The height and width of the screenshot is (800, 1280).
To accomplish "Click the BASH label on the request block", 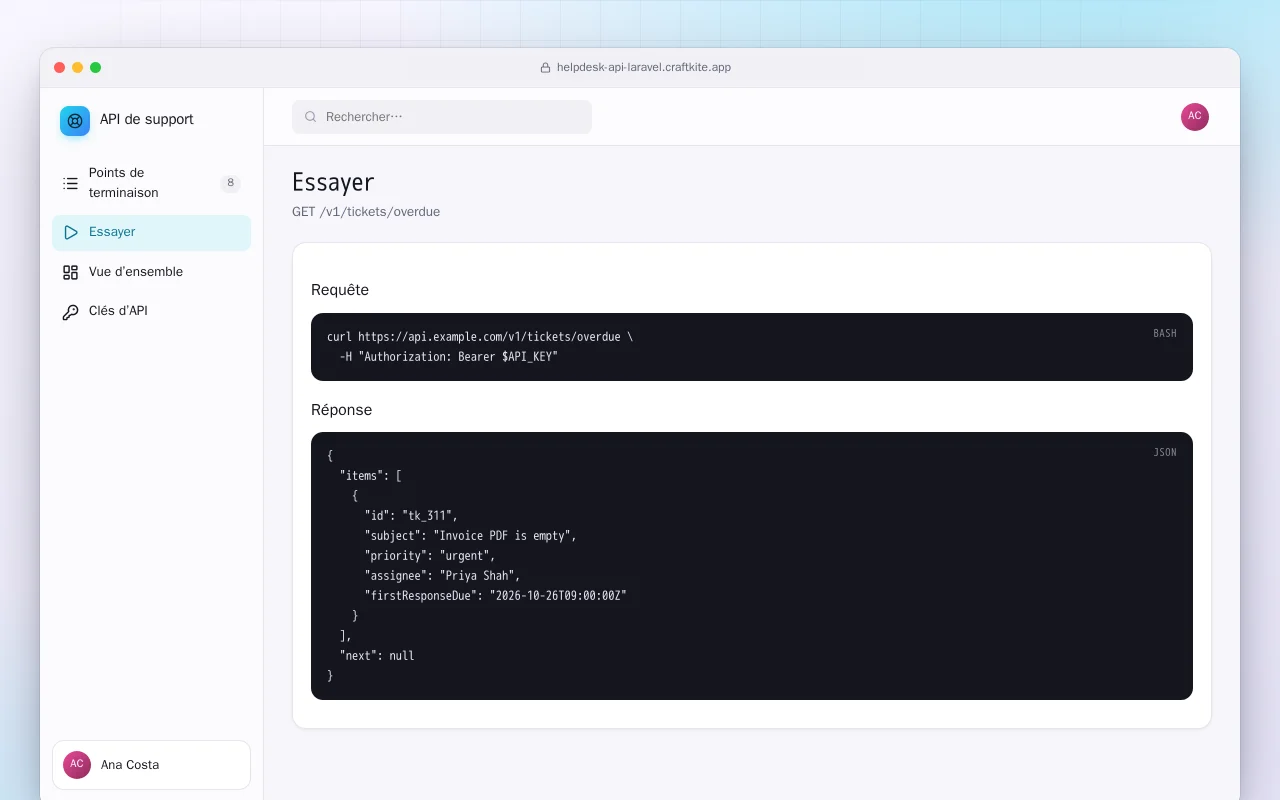I will click(x=1165, y=333).
